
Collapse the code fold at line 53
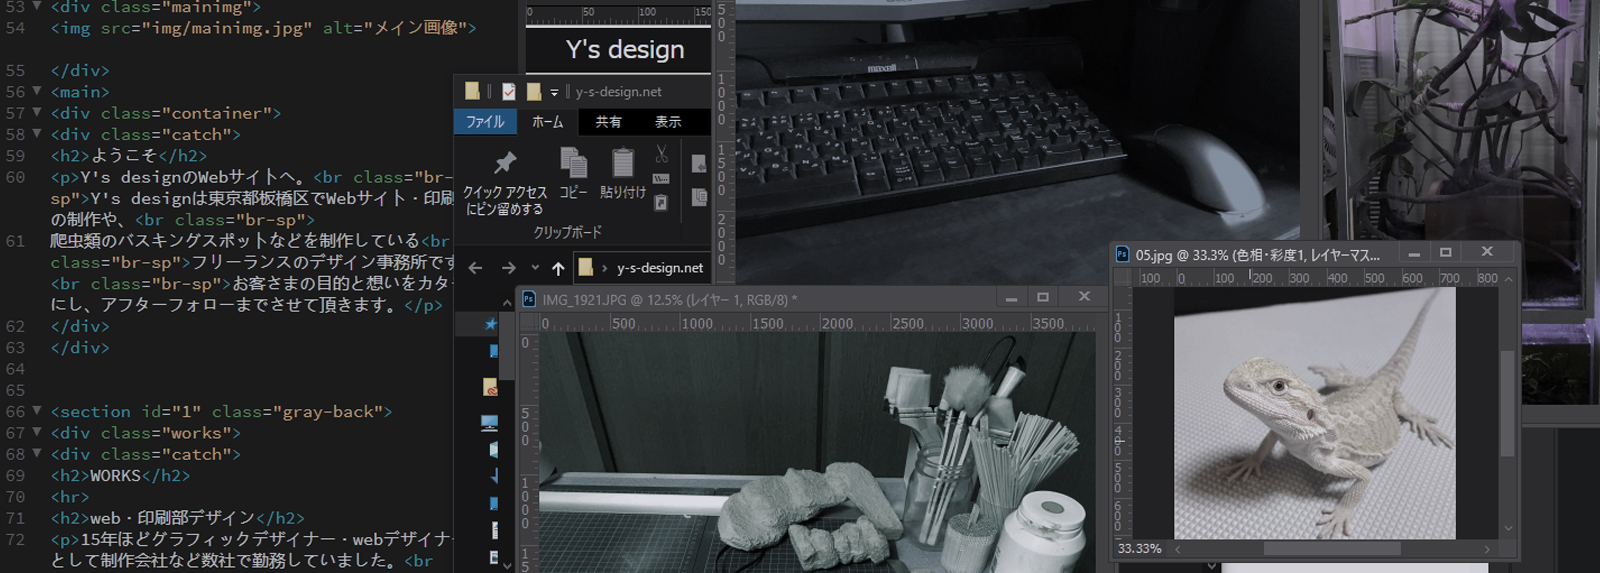[x=37, y=6]
